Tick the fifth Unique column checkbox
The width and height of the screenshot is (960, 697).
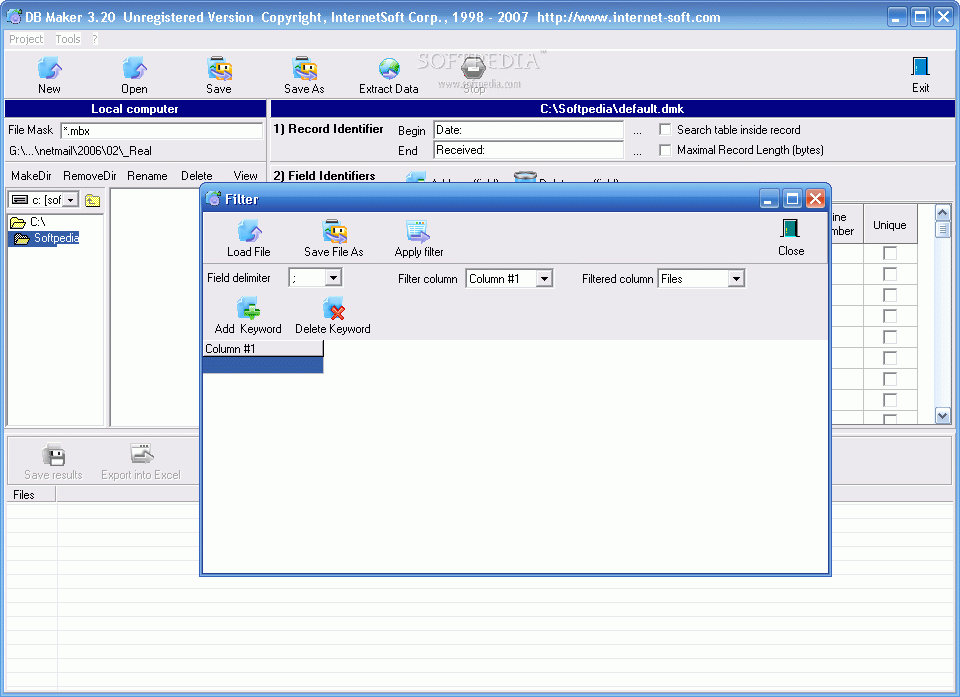(890, 337)
